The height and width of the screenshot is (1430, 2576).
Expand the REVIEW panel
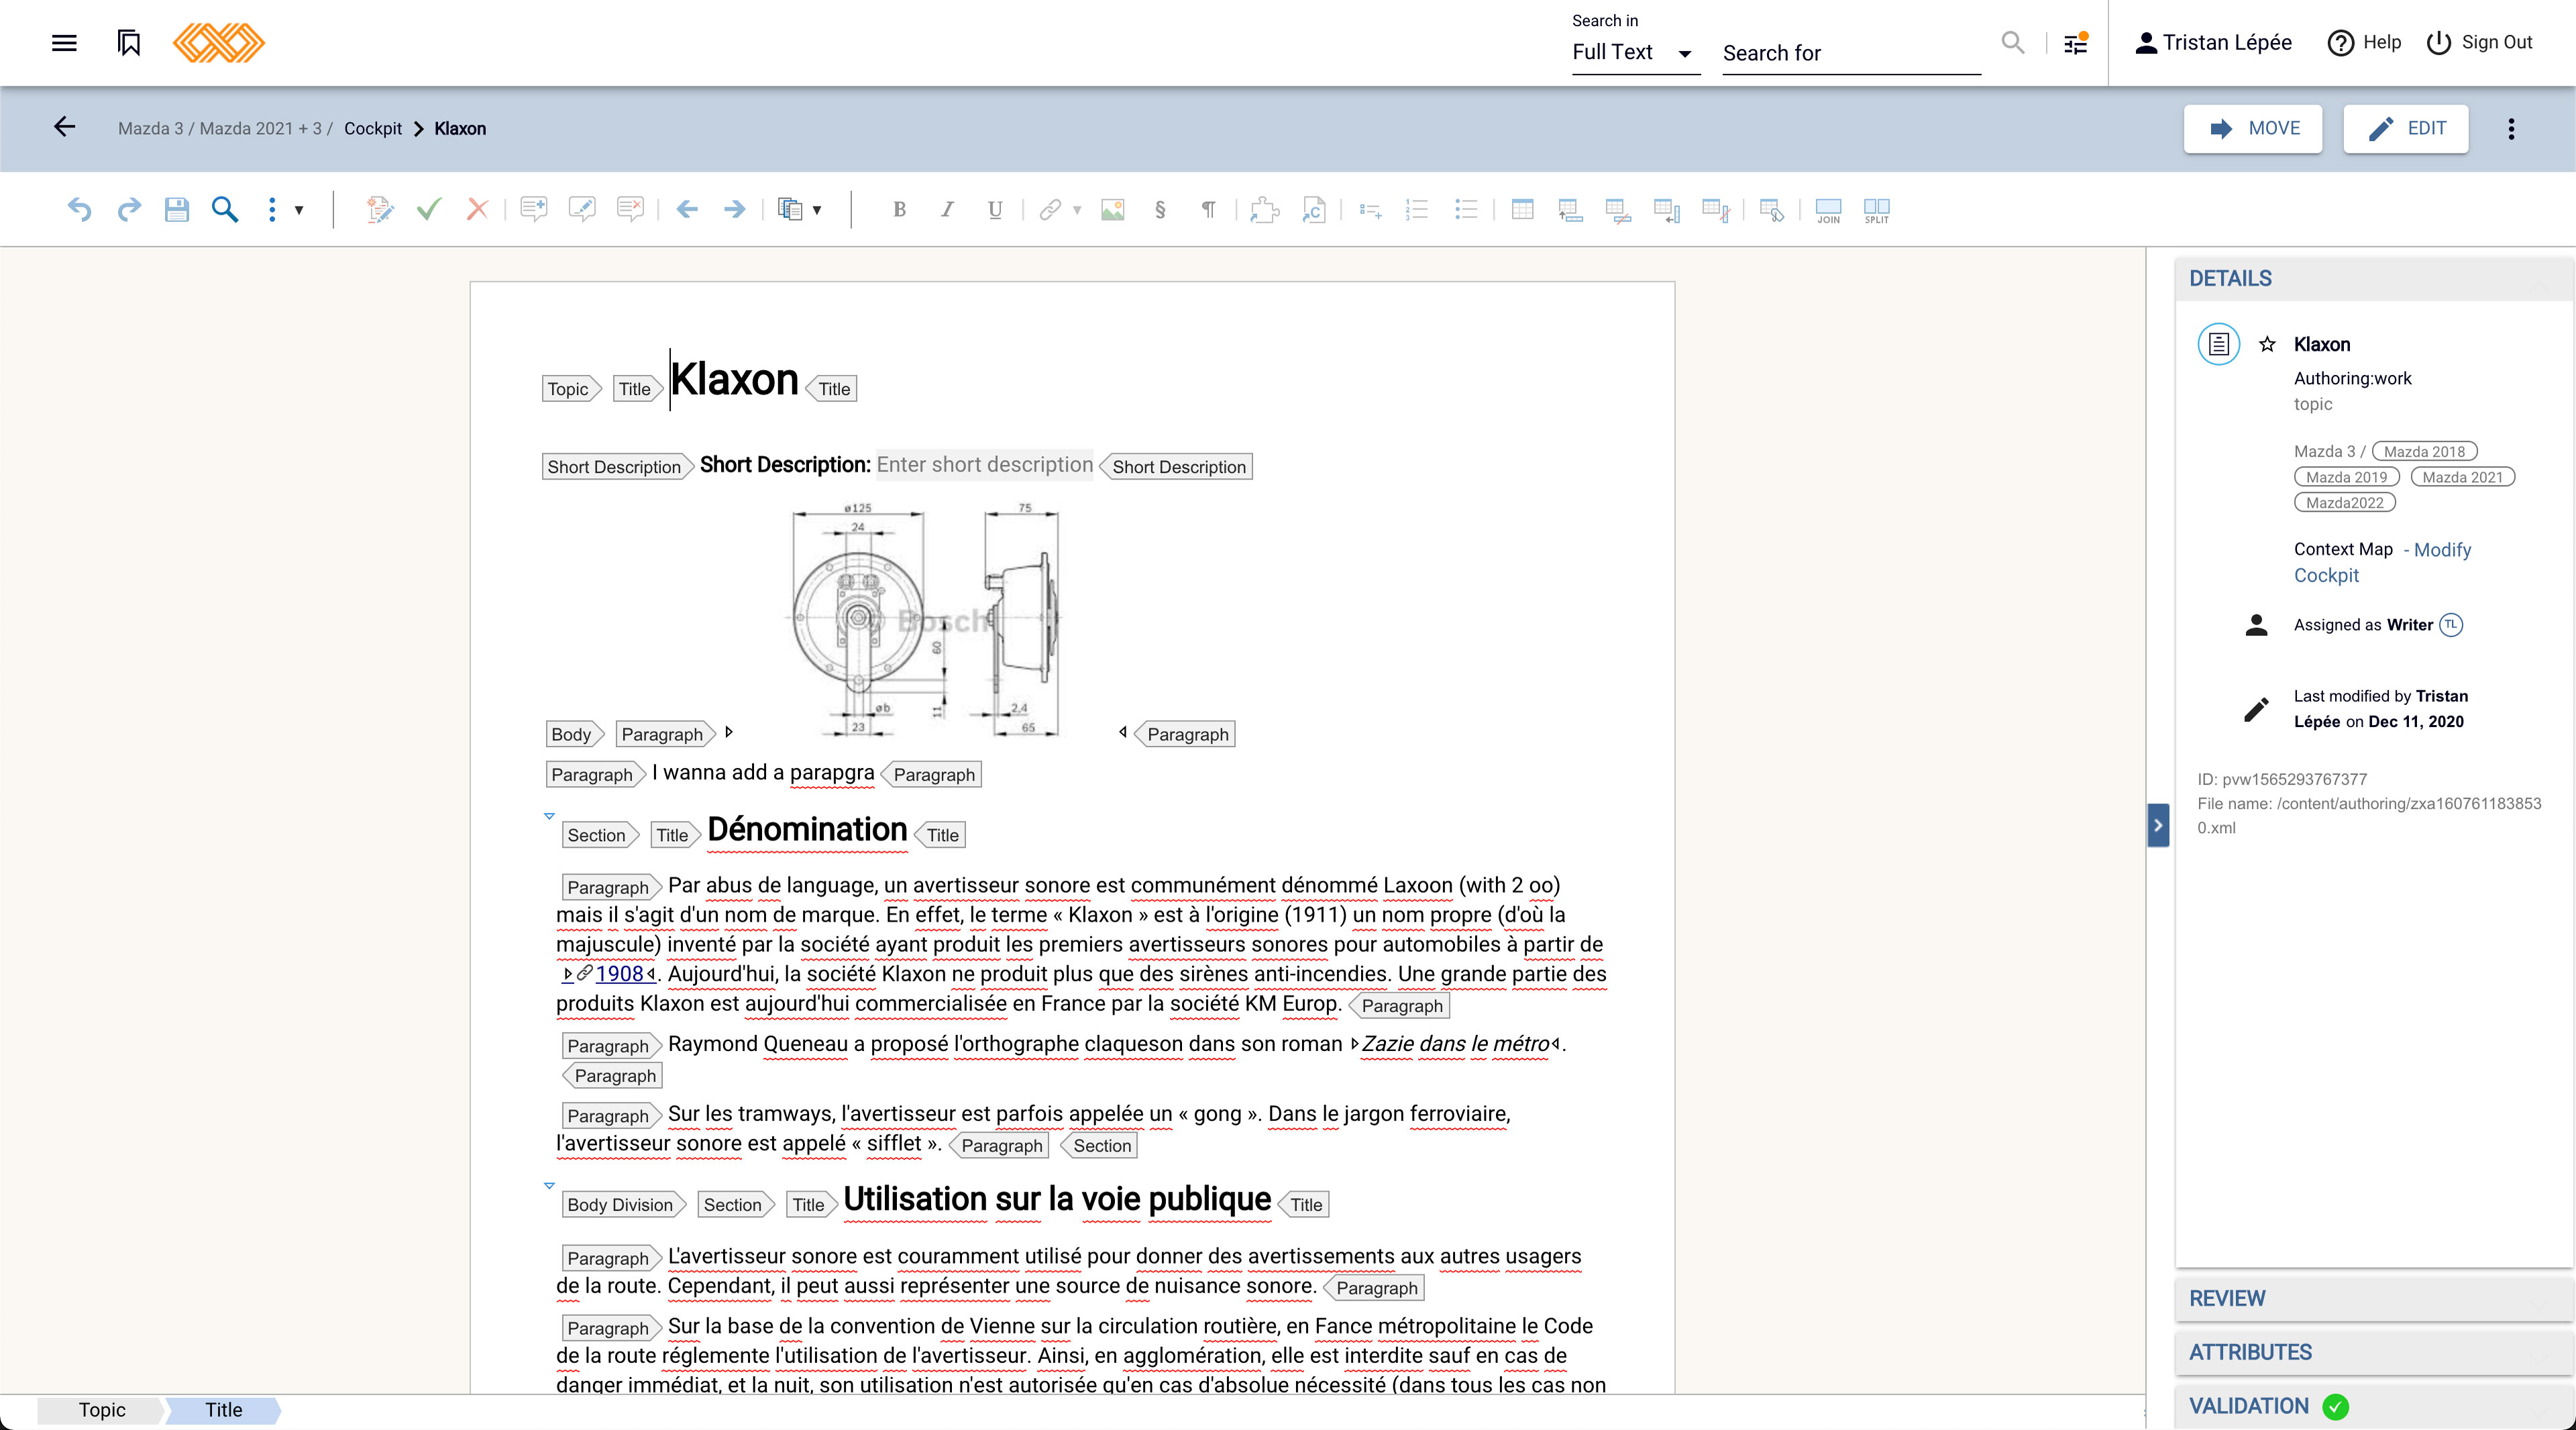click(2374, 1298)
